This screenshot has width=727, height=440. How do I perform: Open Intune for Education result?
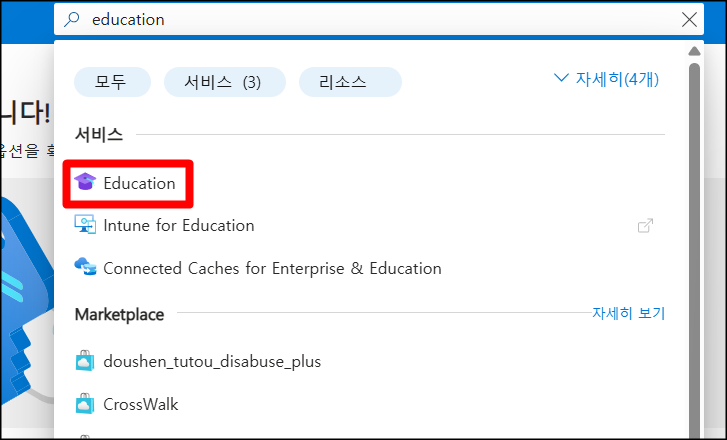(179, 225)
